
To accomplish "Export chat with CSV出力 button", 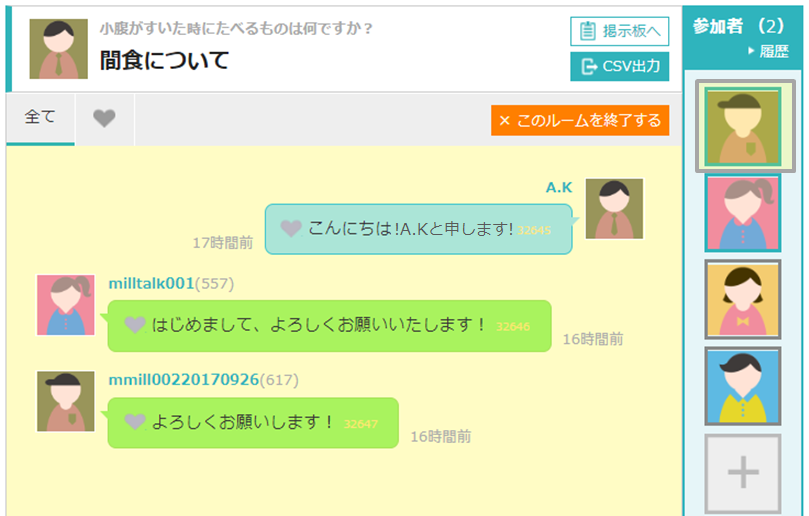I will (620, 67).
